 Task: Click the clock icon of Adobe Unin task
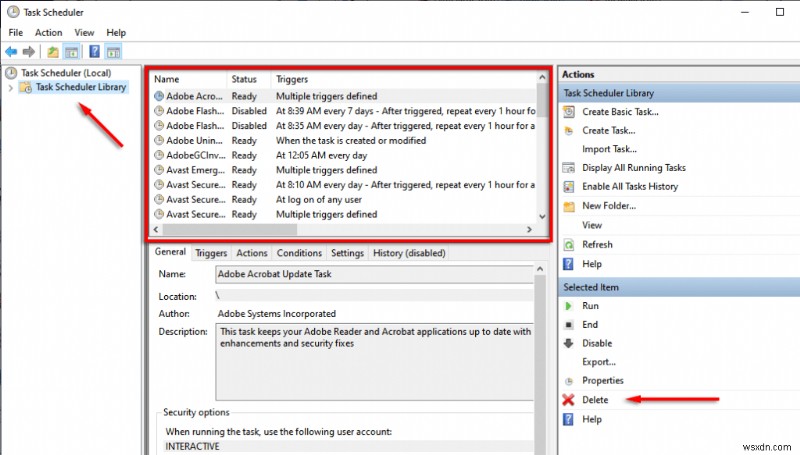pos(159,140)
